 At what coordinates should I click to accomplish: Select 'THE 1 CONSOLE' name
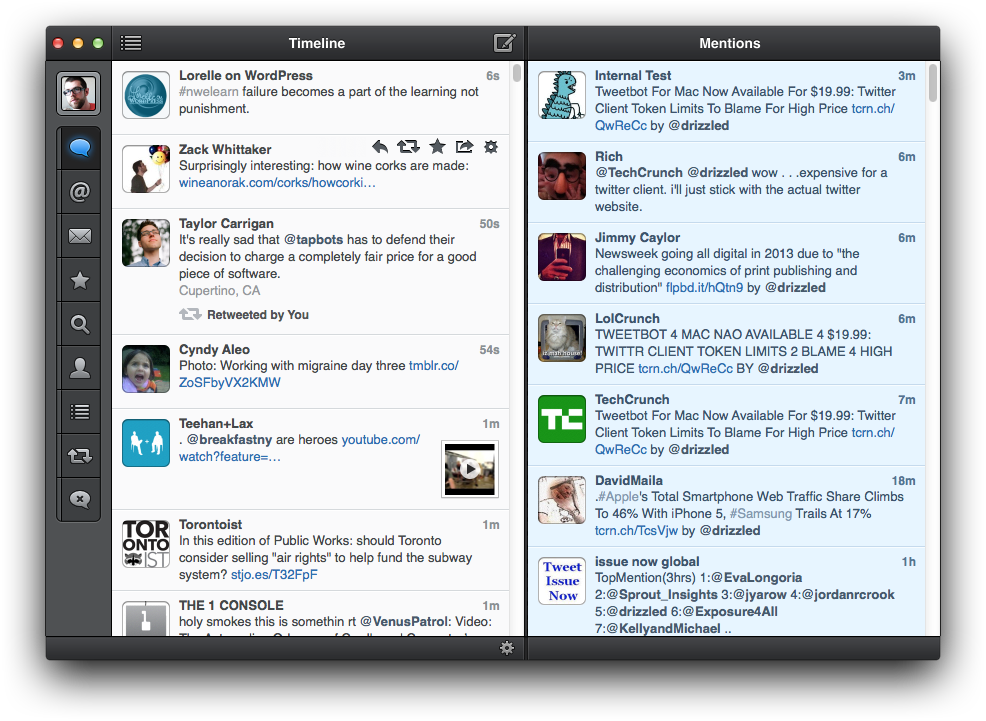pos(231,605)
